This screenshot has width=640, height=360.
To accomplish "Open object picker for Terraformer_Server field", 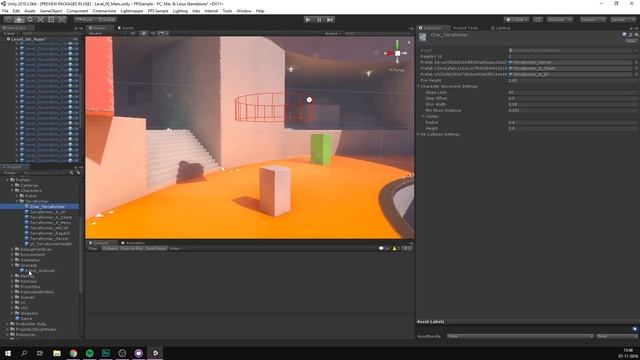I will coord(636,62).
